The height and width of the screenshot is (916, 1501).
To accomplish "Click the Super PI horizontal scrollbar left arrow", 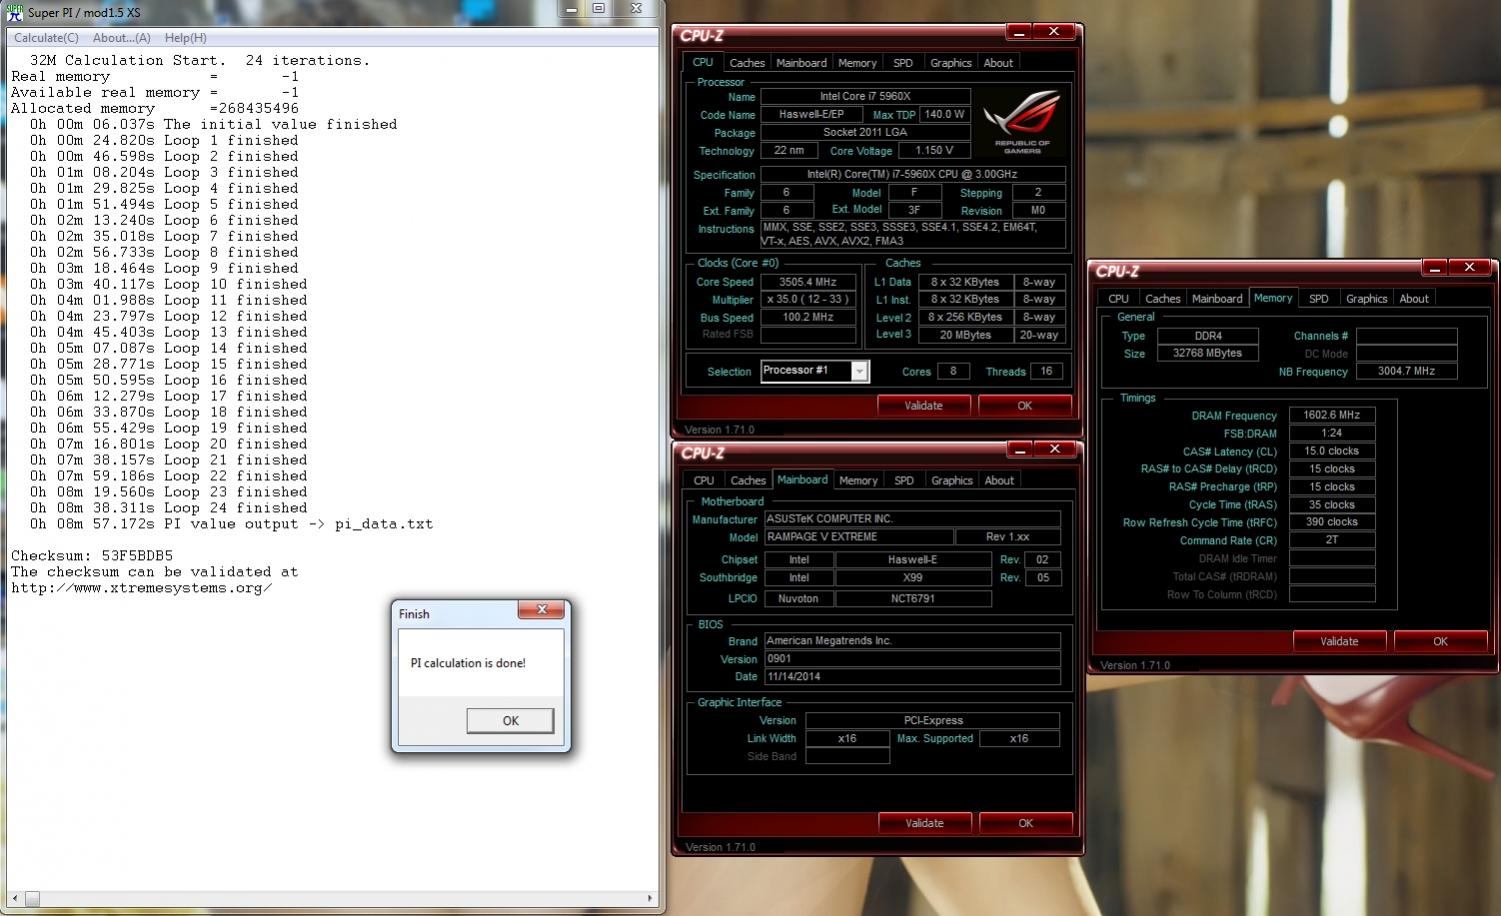I will (17, 899).
